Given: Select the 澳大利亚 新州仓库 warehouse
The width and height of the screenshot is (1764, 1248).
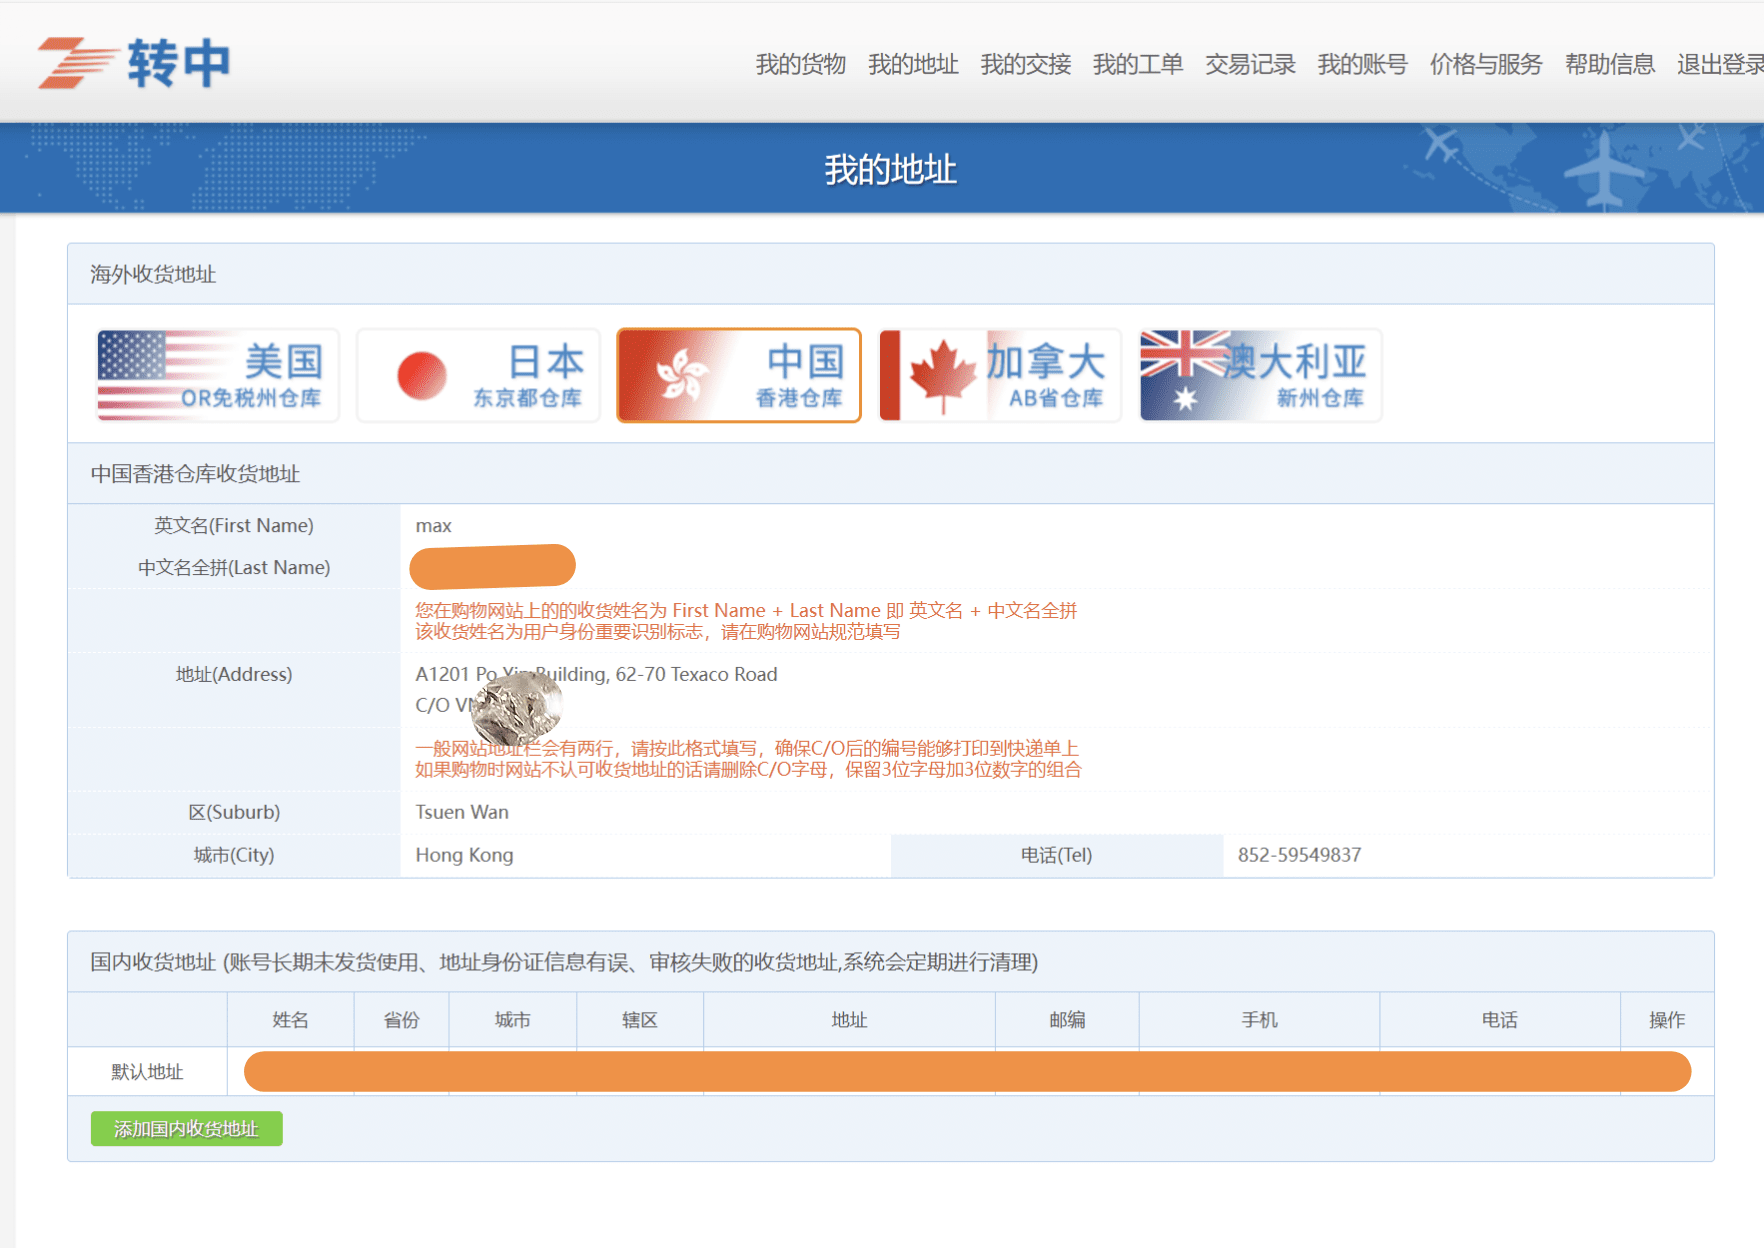Looking at the screenshot, I should [x=1260, y=376].
